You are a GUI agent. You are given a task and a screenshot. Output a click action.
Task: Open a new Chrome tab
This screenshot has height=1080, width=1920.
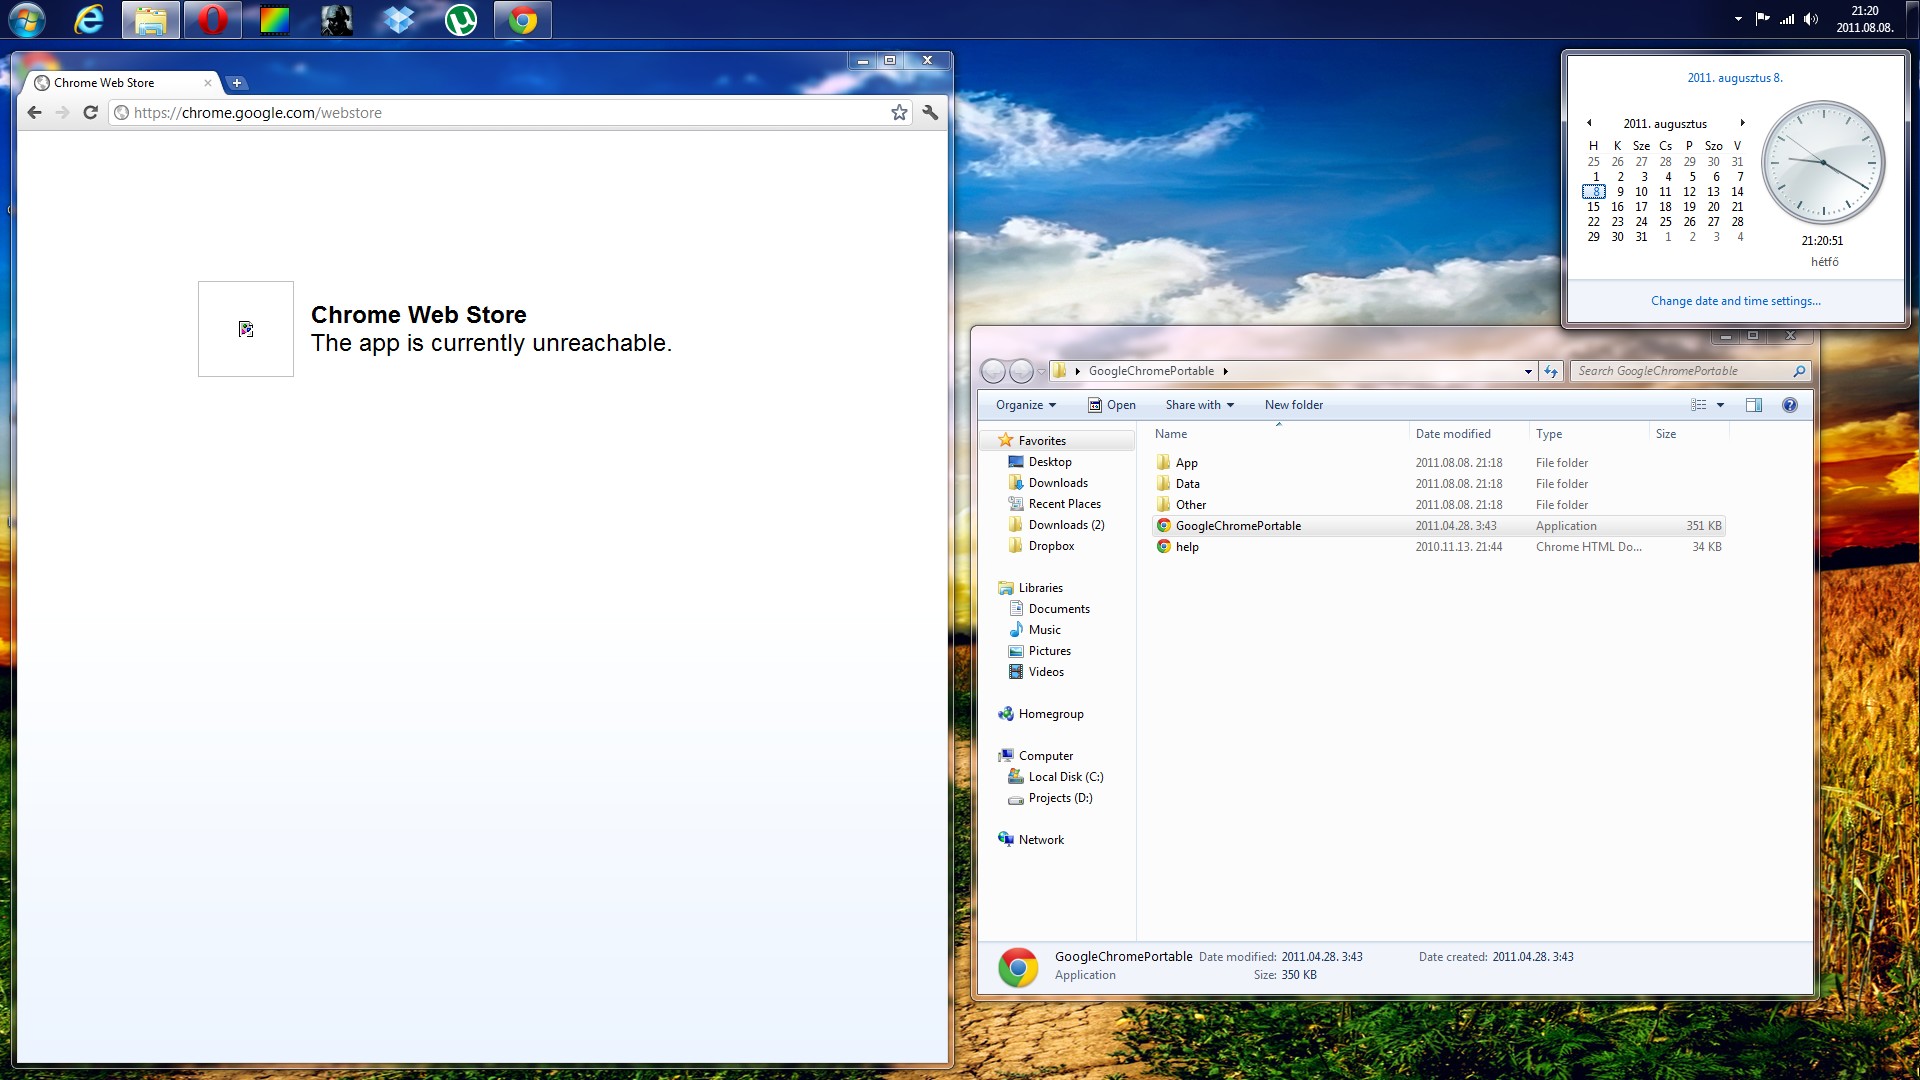(236, 83)
